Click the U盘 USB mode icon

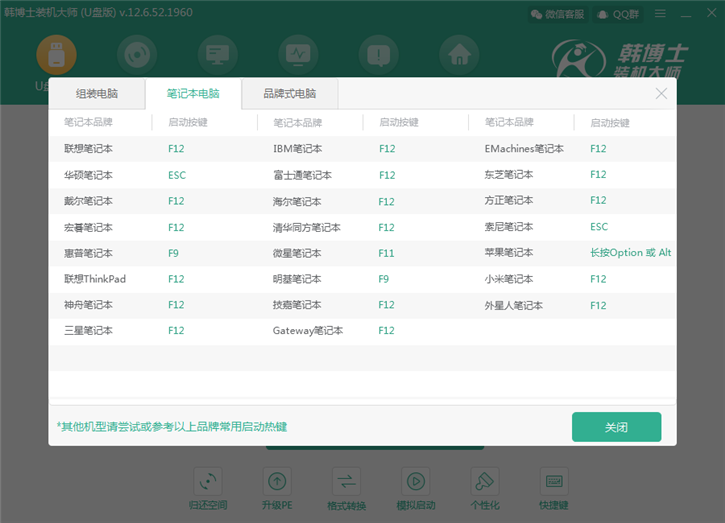56,54
